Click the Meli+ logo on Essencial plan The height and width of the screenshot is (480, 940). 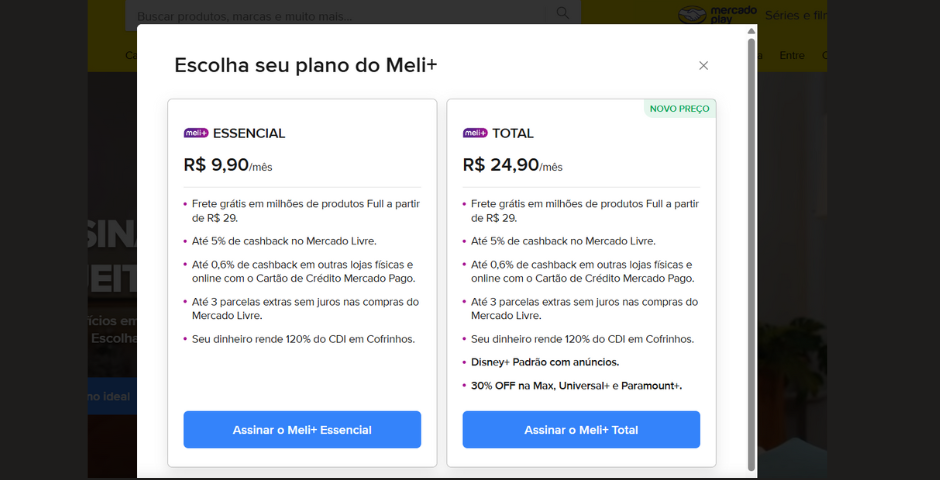coord(196,133)
